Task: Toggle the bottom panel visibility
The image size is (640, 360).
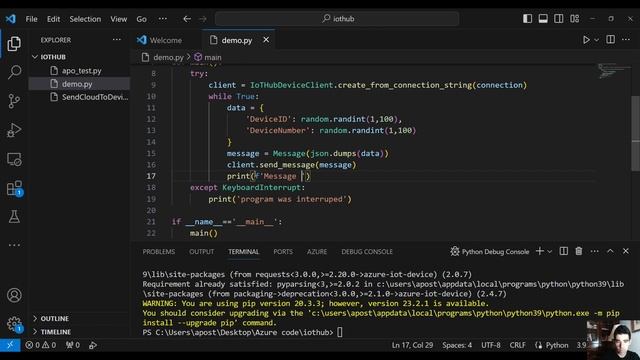Action: (543, 19)
